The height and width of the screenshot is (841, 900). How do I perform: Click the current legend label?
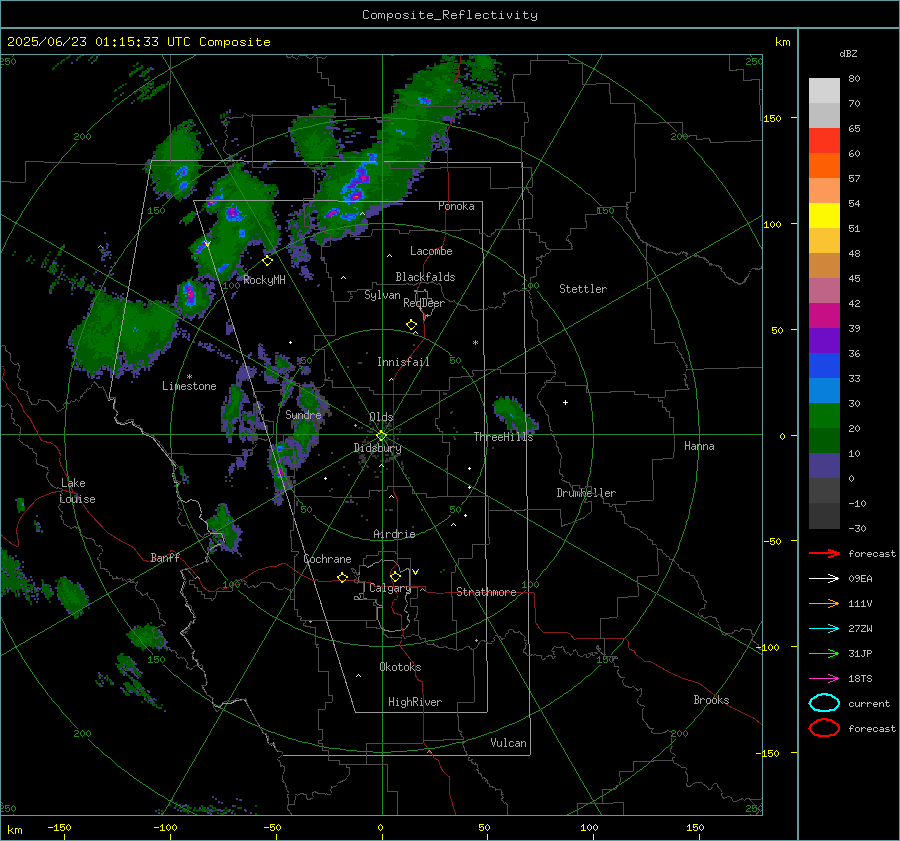coord(869,704)
